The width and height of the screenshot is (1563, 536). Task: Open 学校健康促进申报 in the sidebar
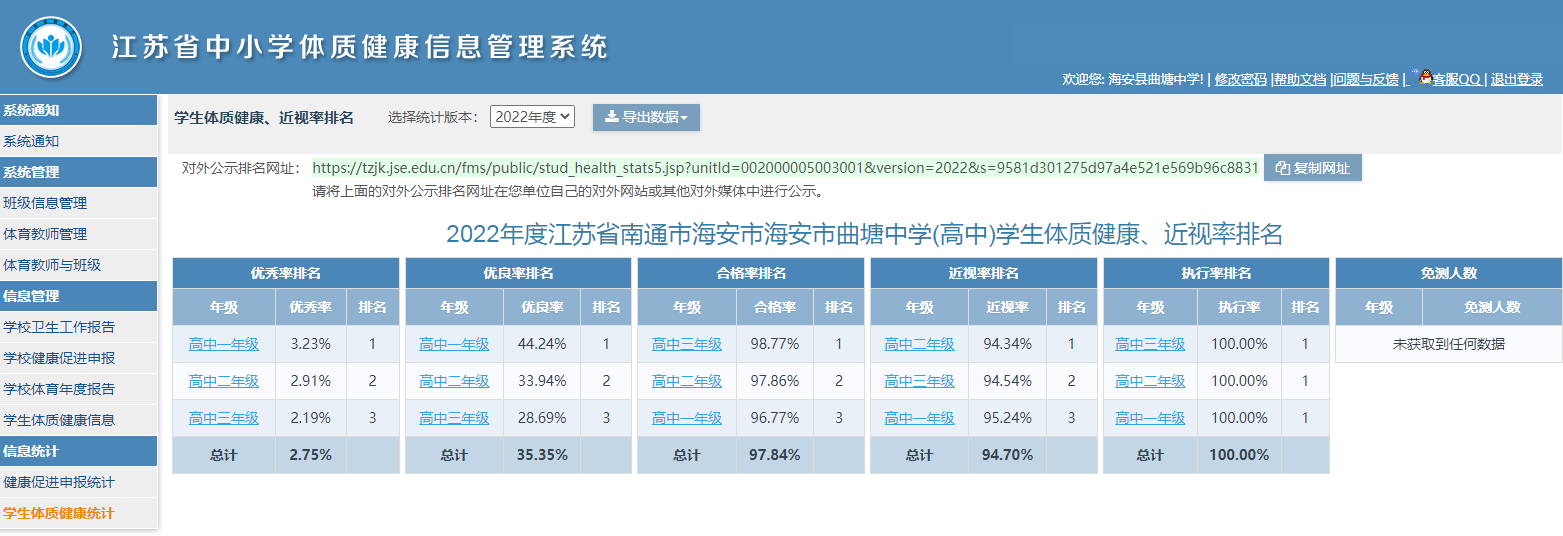click(79, 358)
